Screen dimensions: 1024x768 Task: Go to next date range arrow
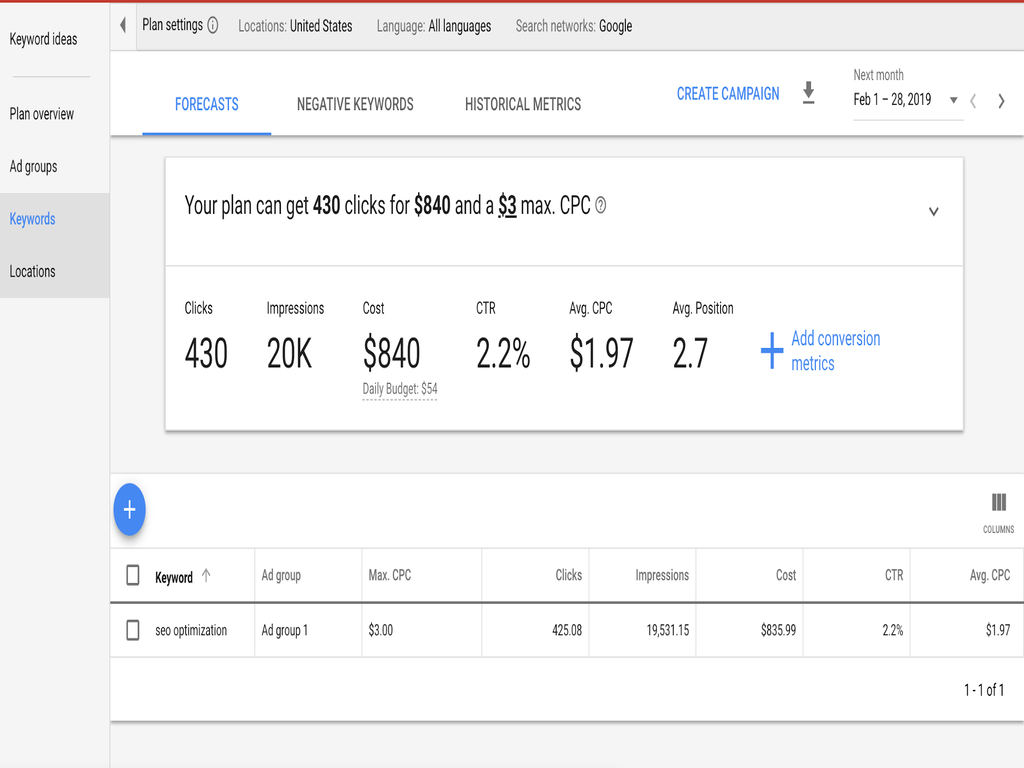(1001, 101)
